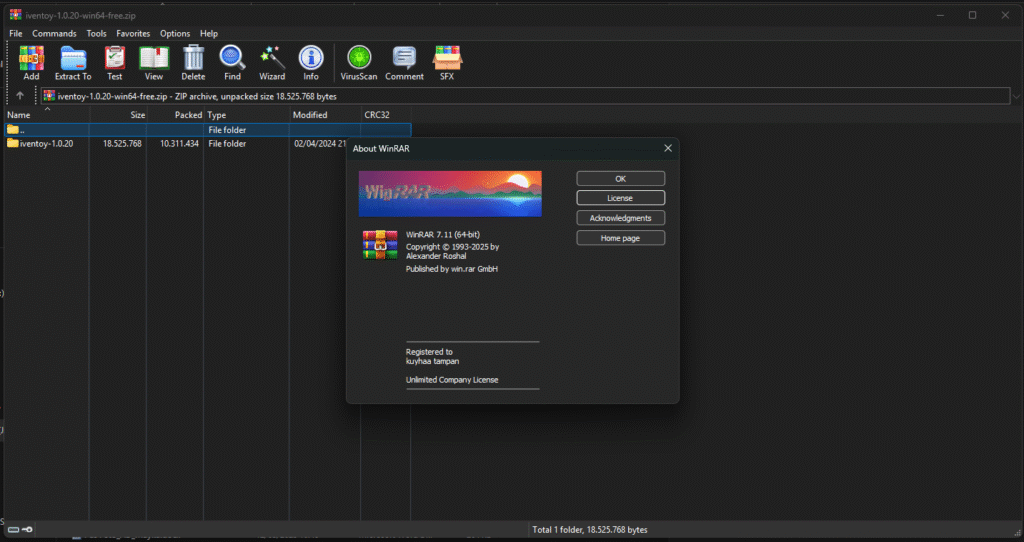Click the SFX toolbar icon
1024x542 pixels.
point(447,63)
